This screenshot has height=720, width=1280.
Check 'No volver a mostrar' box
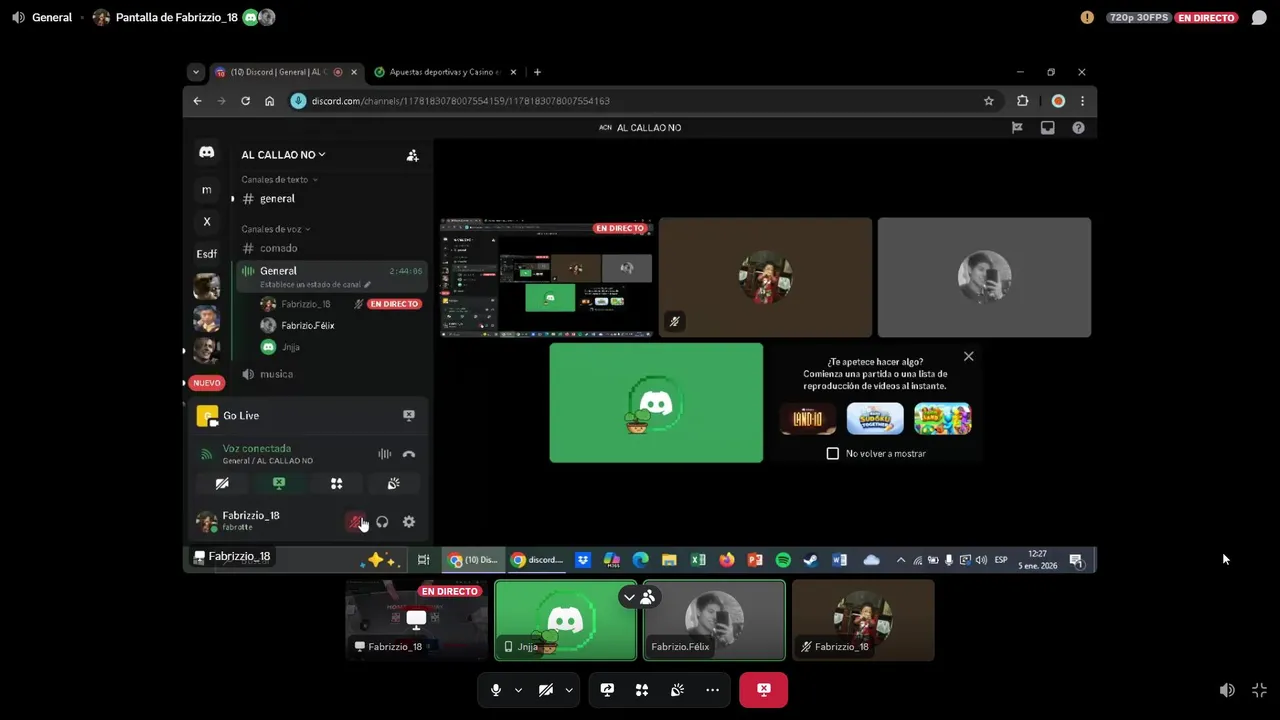coord(833,454)
